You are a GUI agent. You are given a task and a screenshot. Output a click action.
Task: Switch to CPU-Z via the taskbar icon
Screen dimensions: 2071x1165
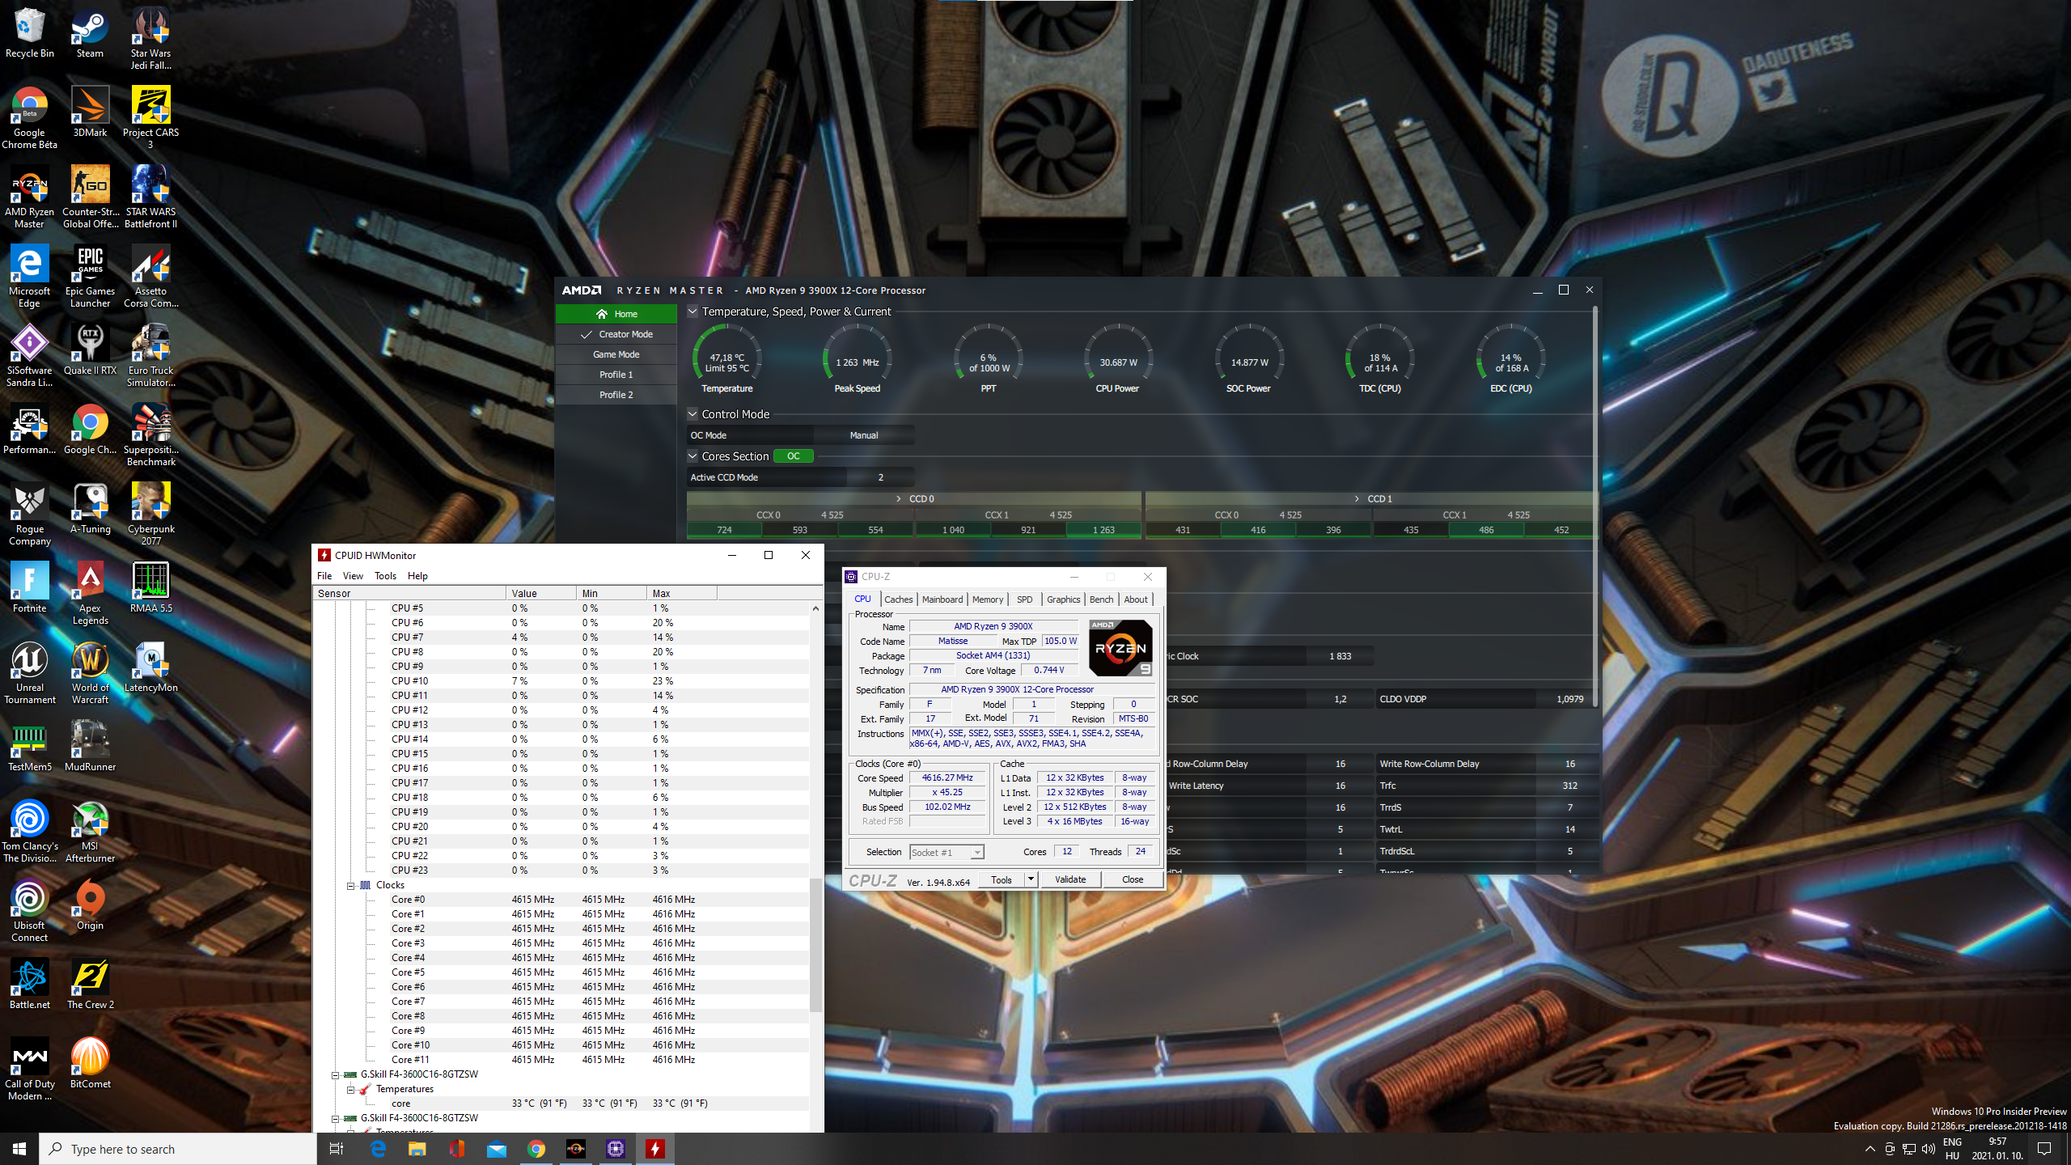pos(616,1149)
